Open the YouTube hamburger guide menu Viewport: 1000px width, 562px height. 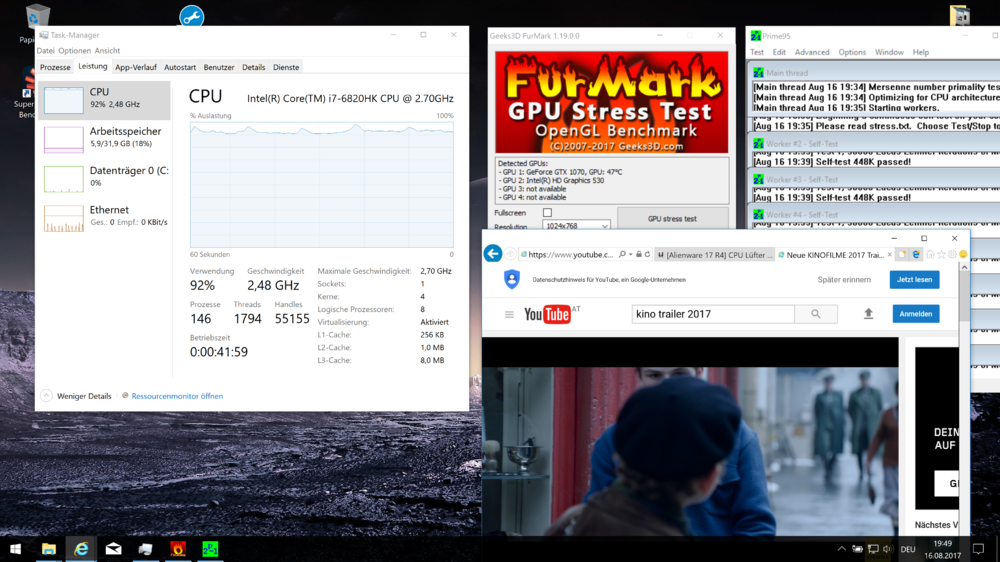tap(509, 314)
